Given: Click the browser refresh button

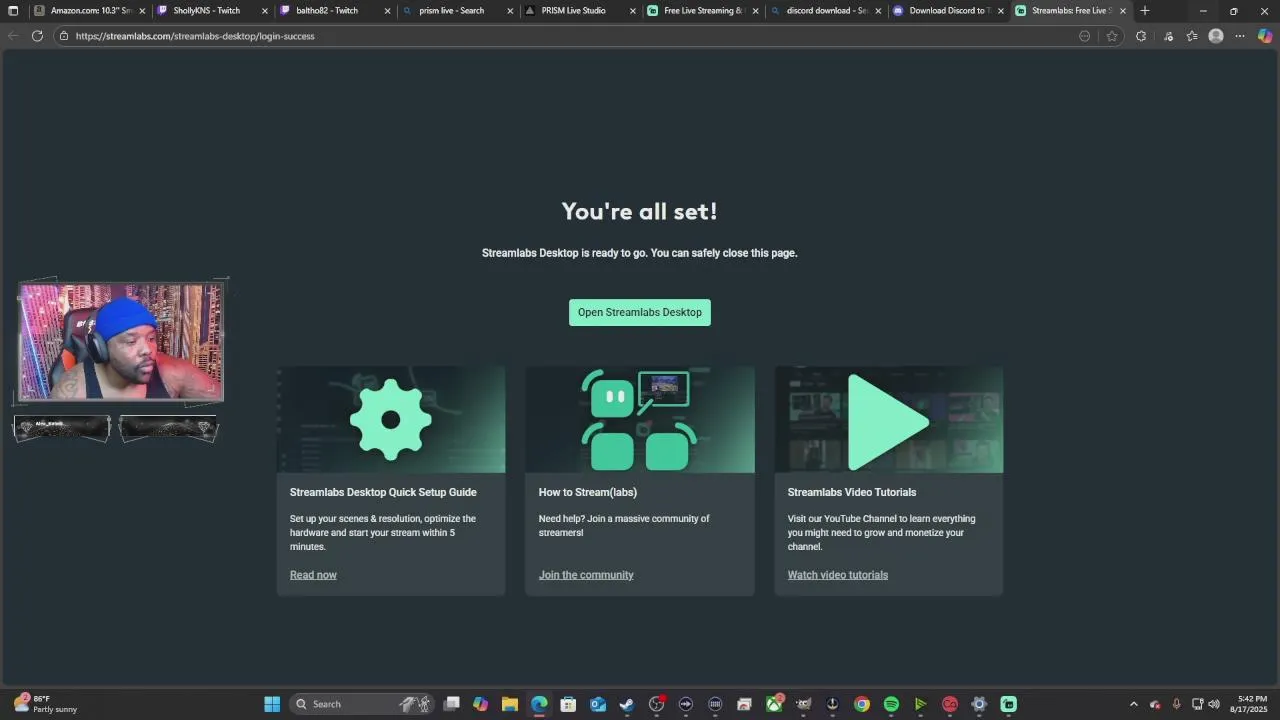Looking at the screenshot, I should [x=37, y=36].
